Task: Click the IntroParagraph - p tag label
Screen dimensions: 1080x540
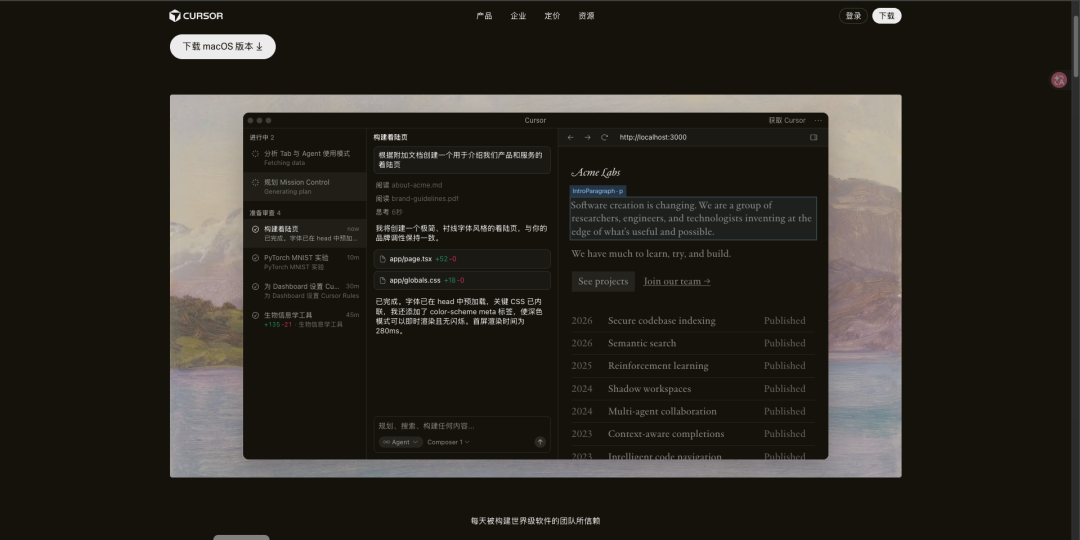Action: [x=598, y=191]
